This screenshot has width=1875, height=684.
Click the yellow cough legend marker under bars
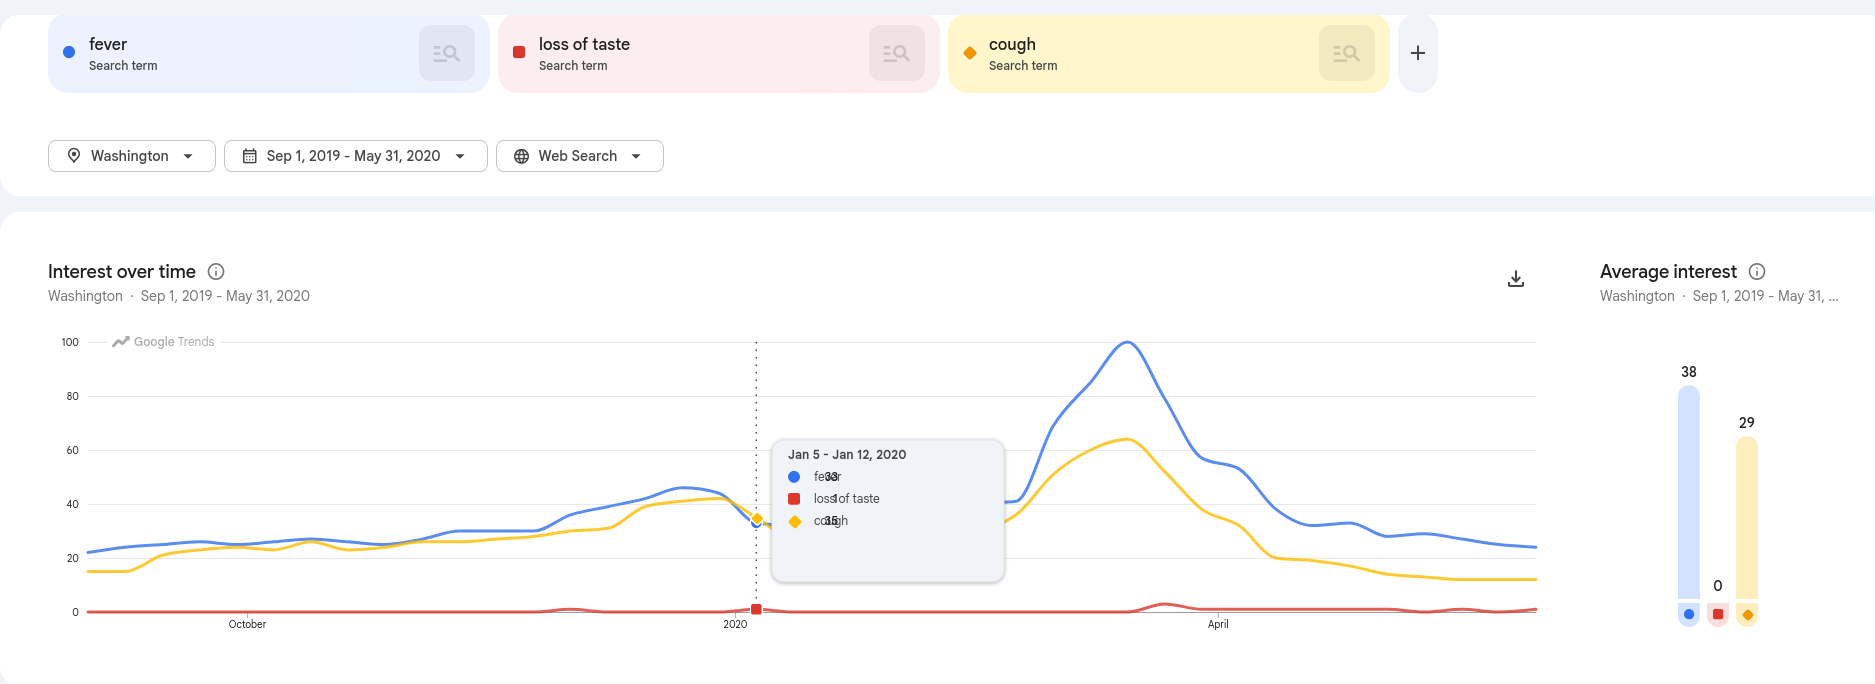coord(1747,614)
